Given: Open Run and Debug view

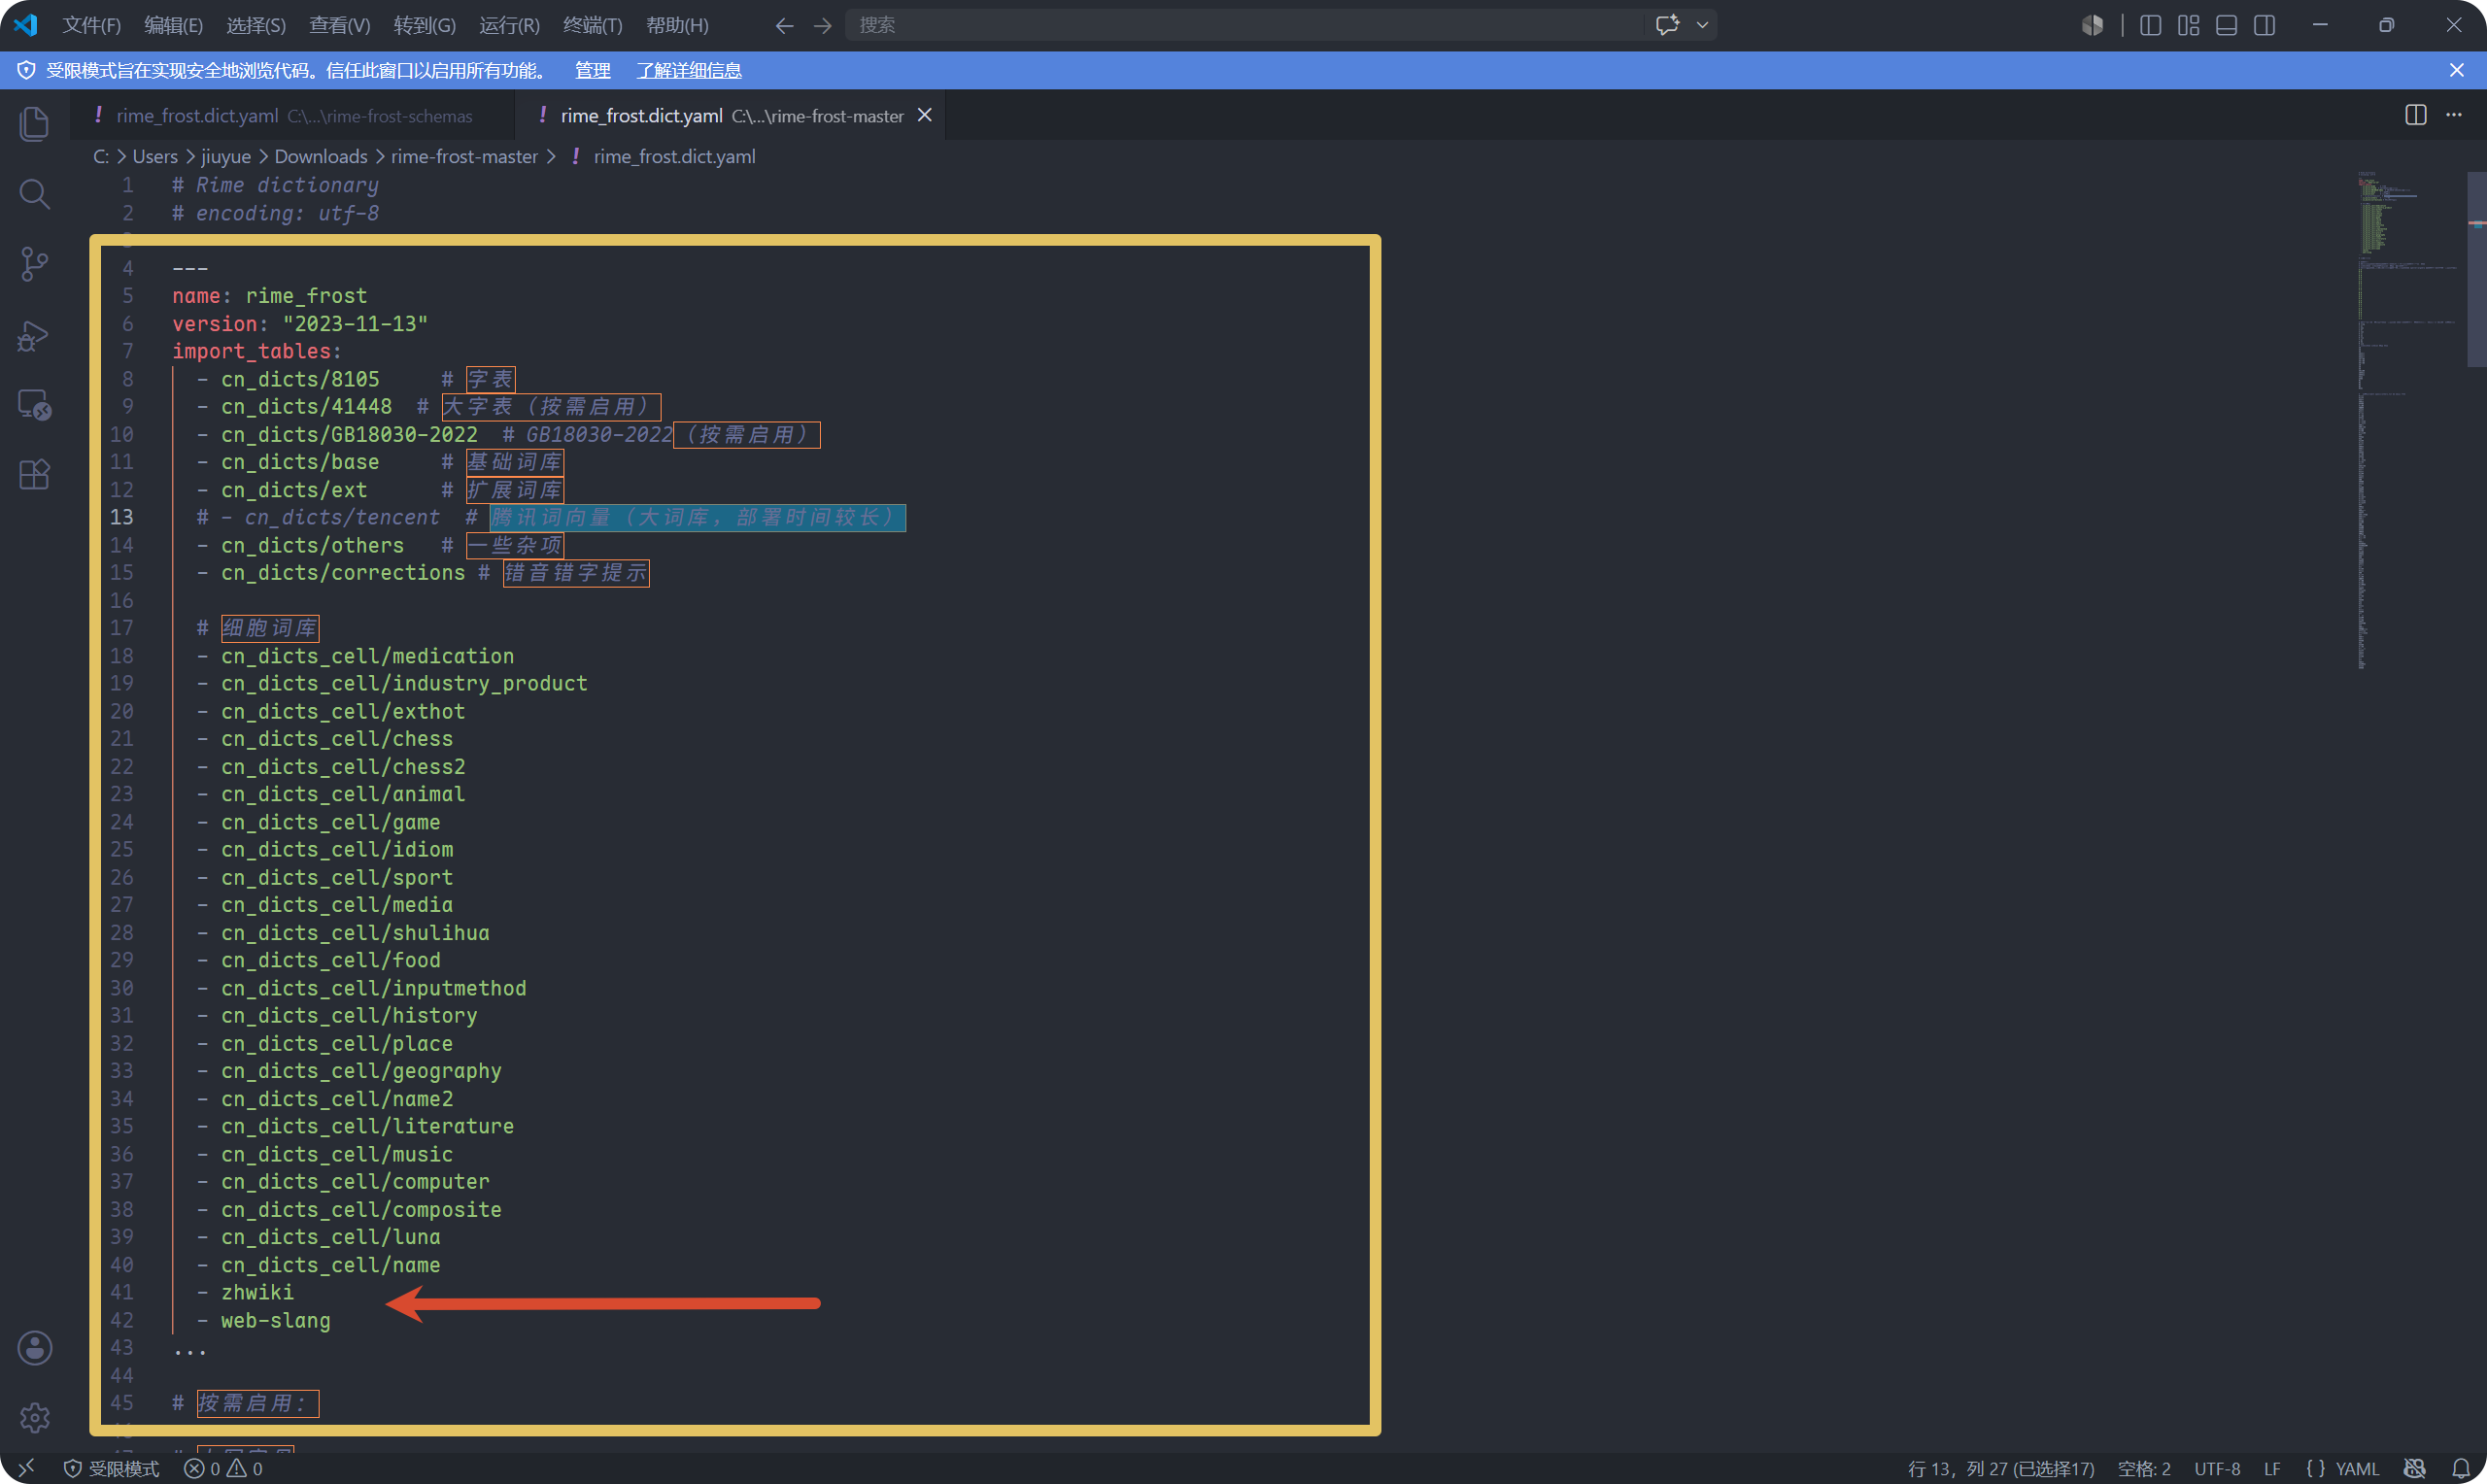Looking at the screenshot, I should (x=34, y=335).
